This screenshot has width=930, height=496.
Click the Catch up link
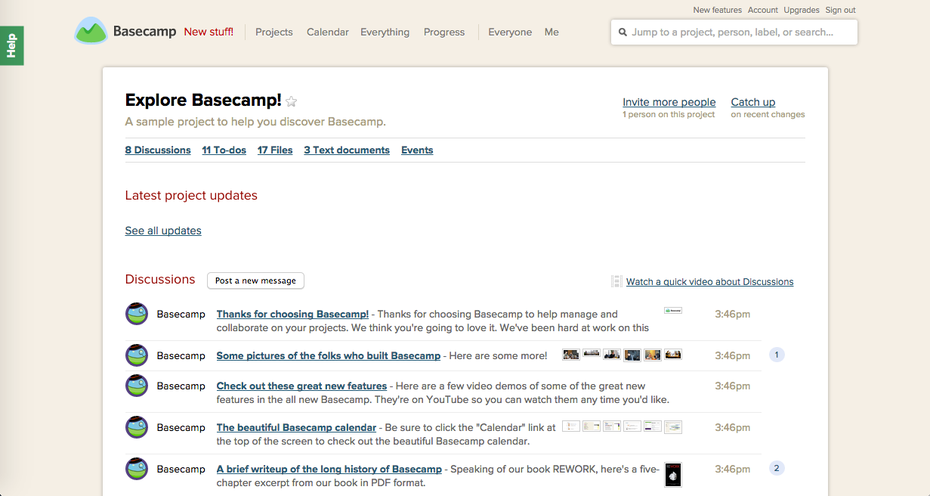point(753,102)
